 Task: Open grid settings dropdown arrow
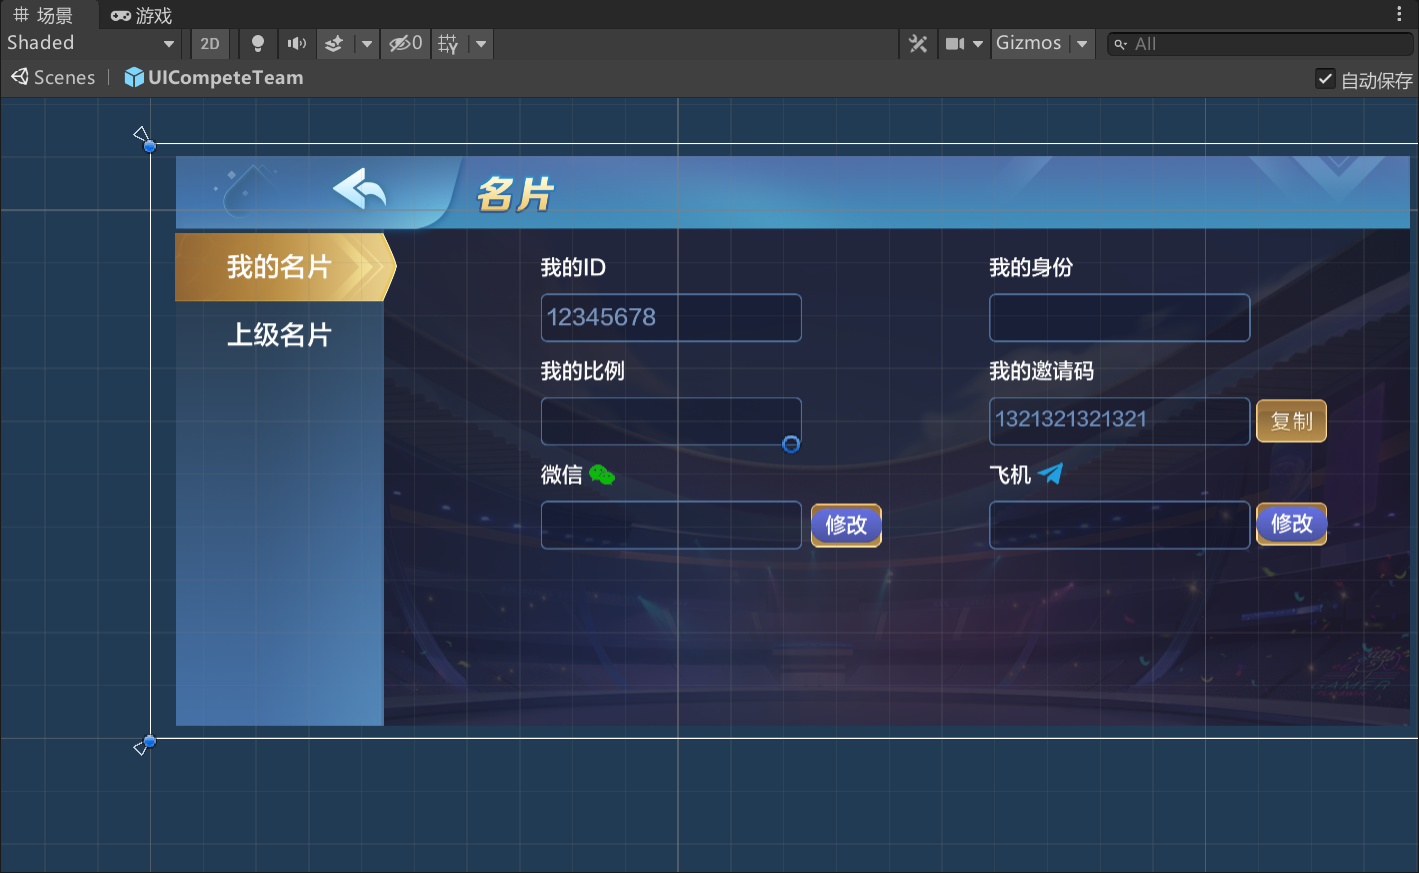[481, 44]
